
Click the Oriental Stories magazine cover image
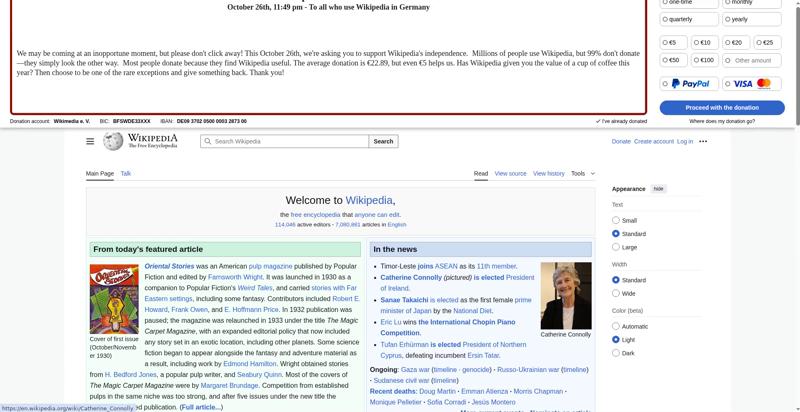[114, 299]
